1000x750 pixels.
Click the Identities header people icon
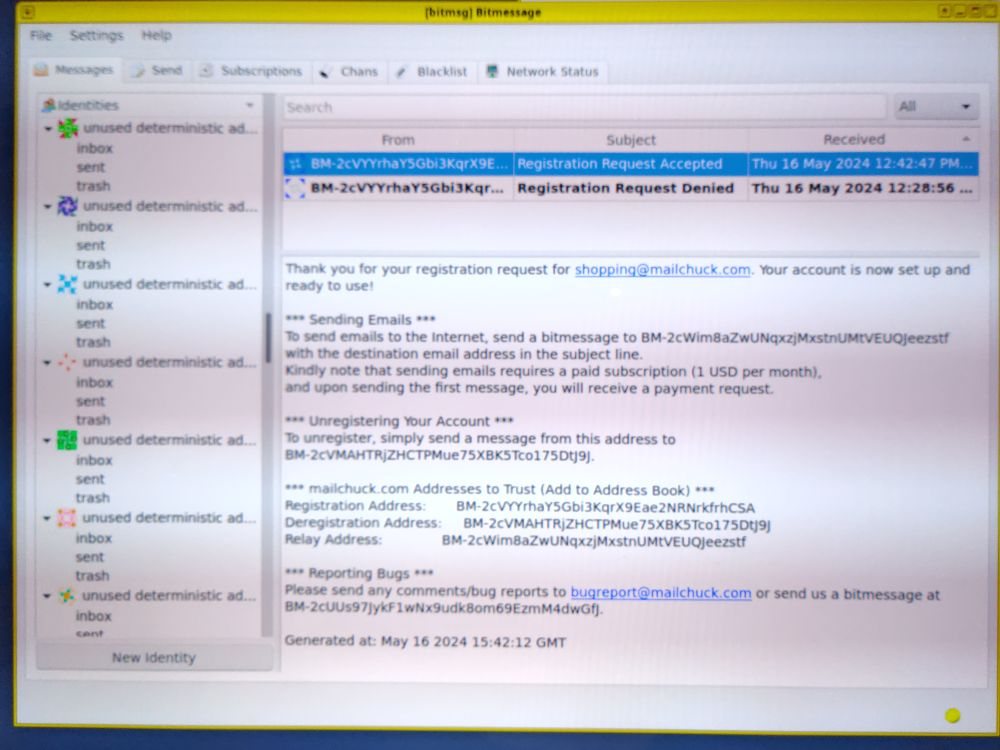coord(49,105)
